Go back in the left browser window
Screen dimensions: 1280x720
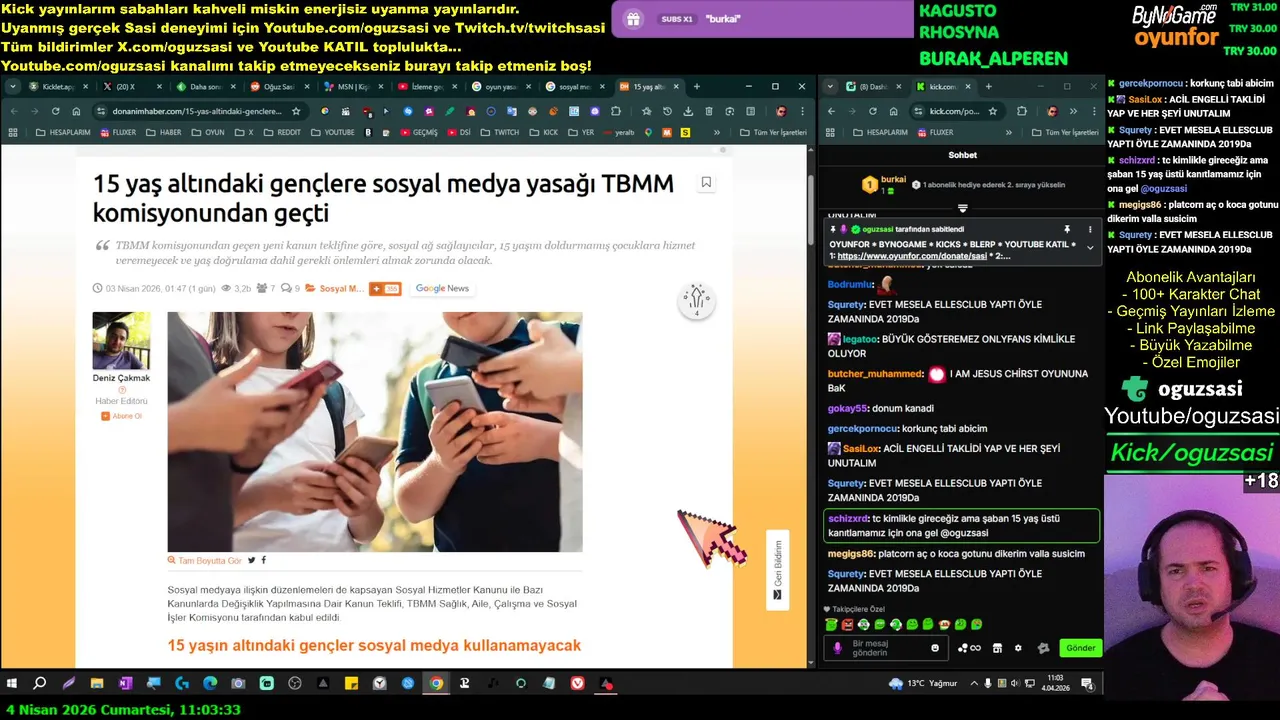coord(13,111)
